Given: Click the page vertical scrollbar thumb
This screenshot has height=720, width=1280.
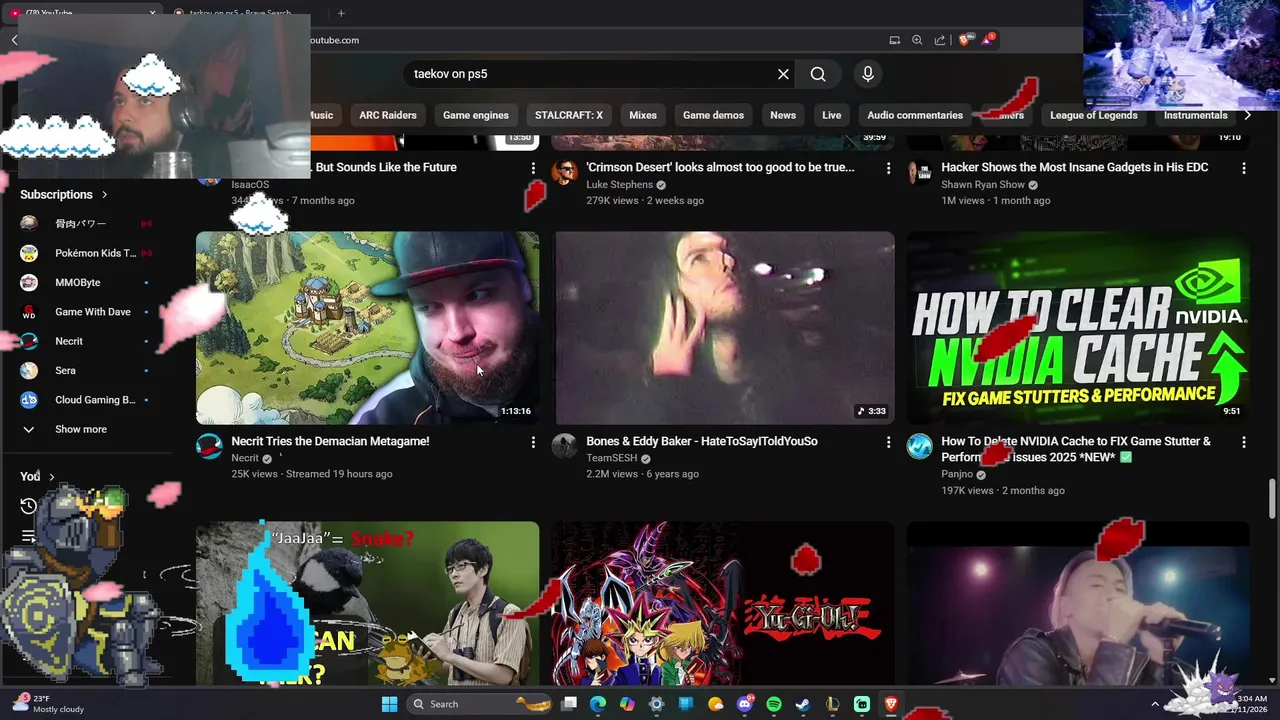Looking at the screenshot, I should click(1272, 500).
